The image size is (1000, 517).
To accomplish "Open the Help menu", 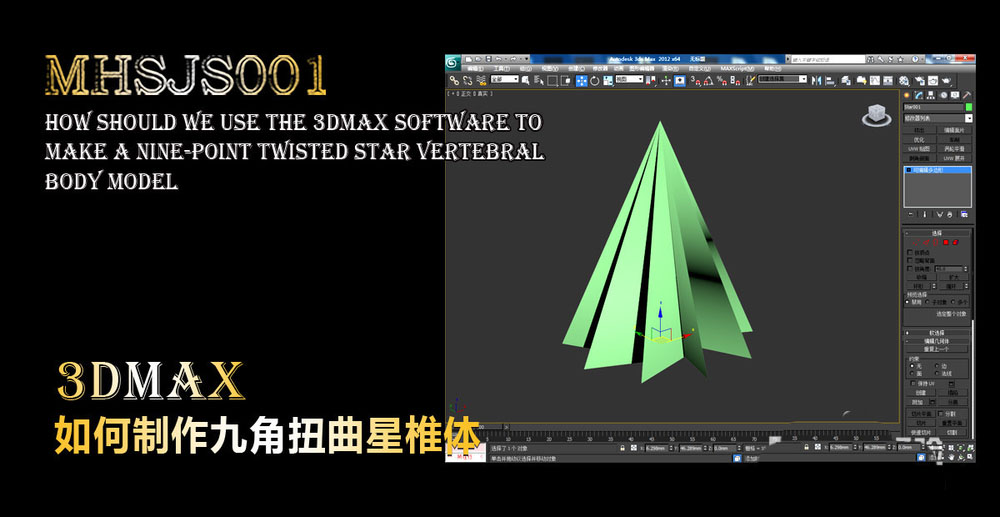I will click(x=772, y=68).
